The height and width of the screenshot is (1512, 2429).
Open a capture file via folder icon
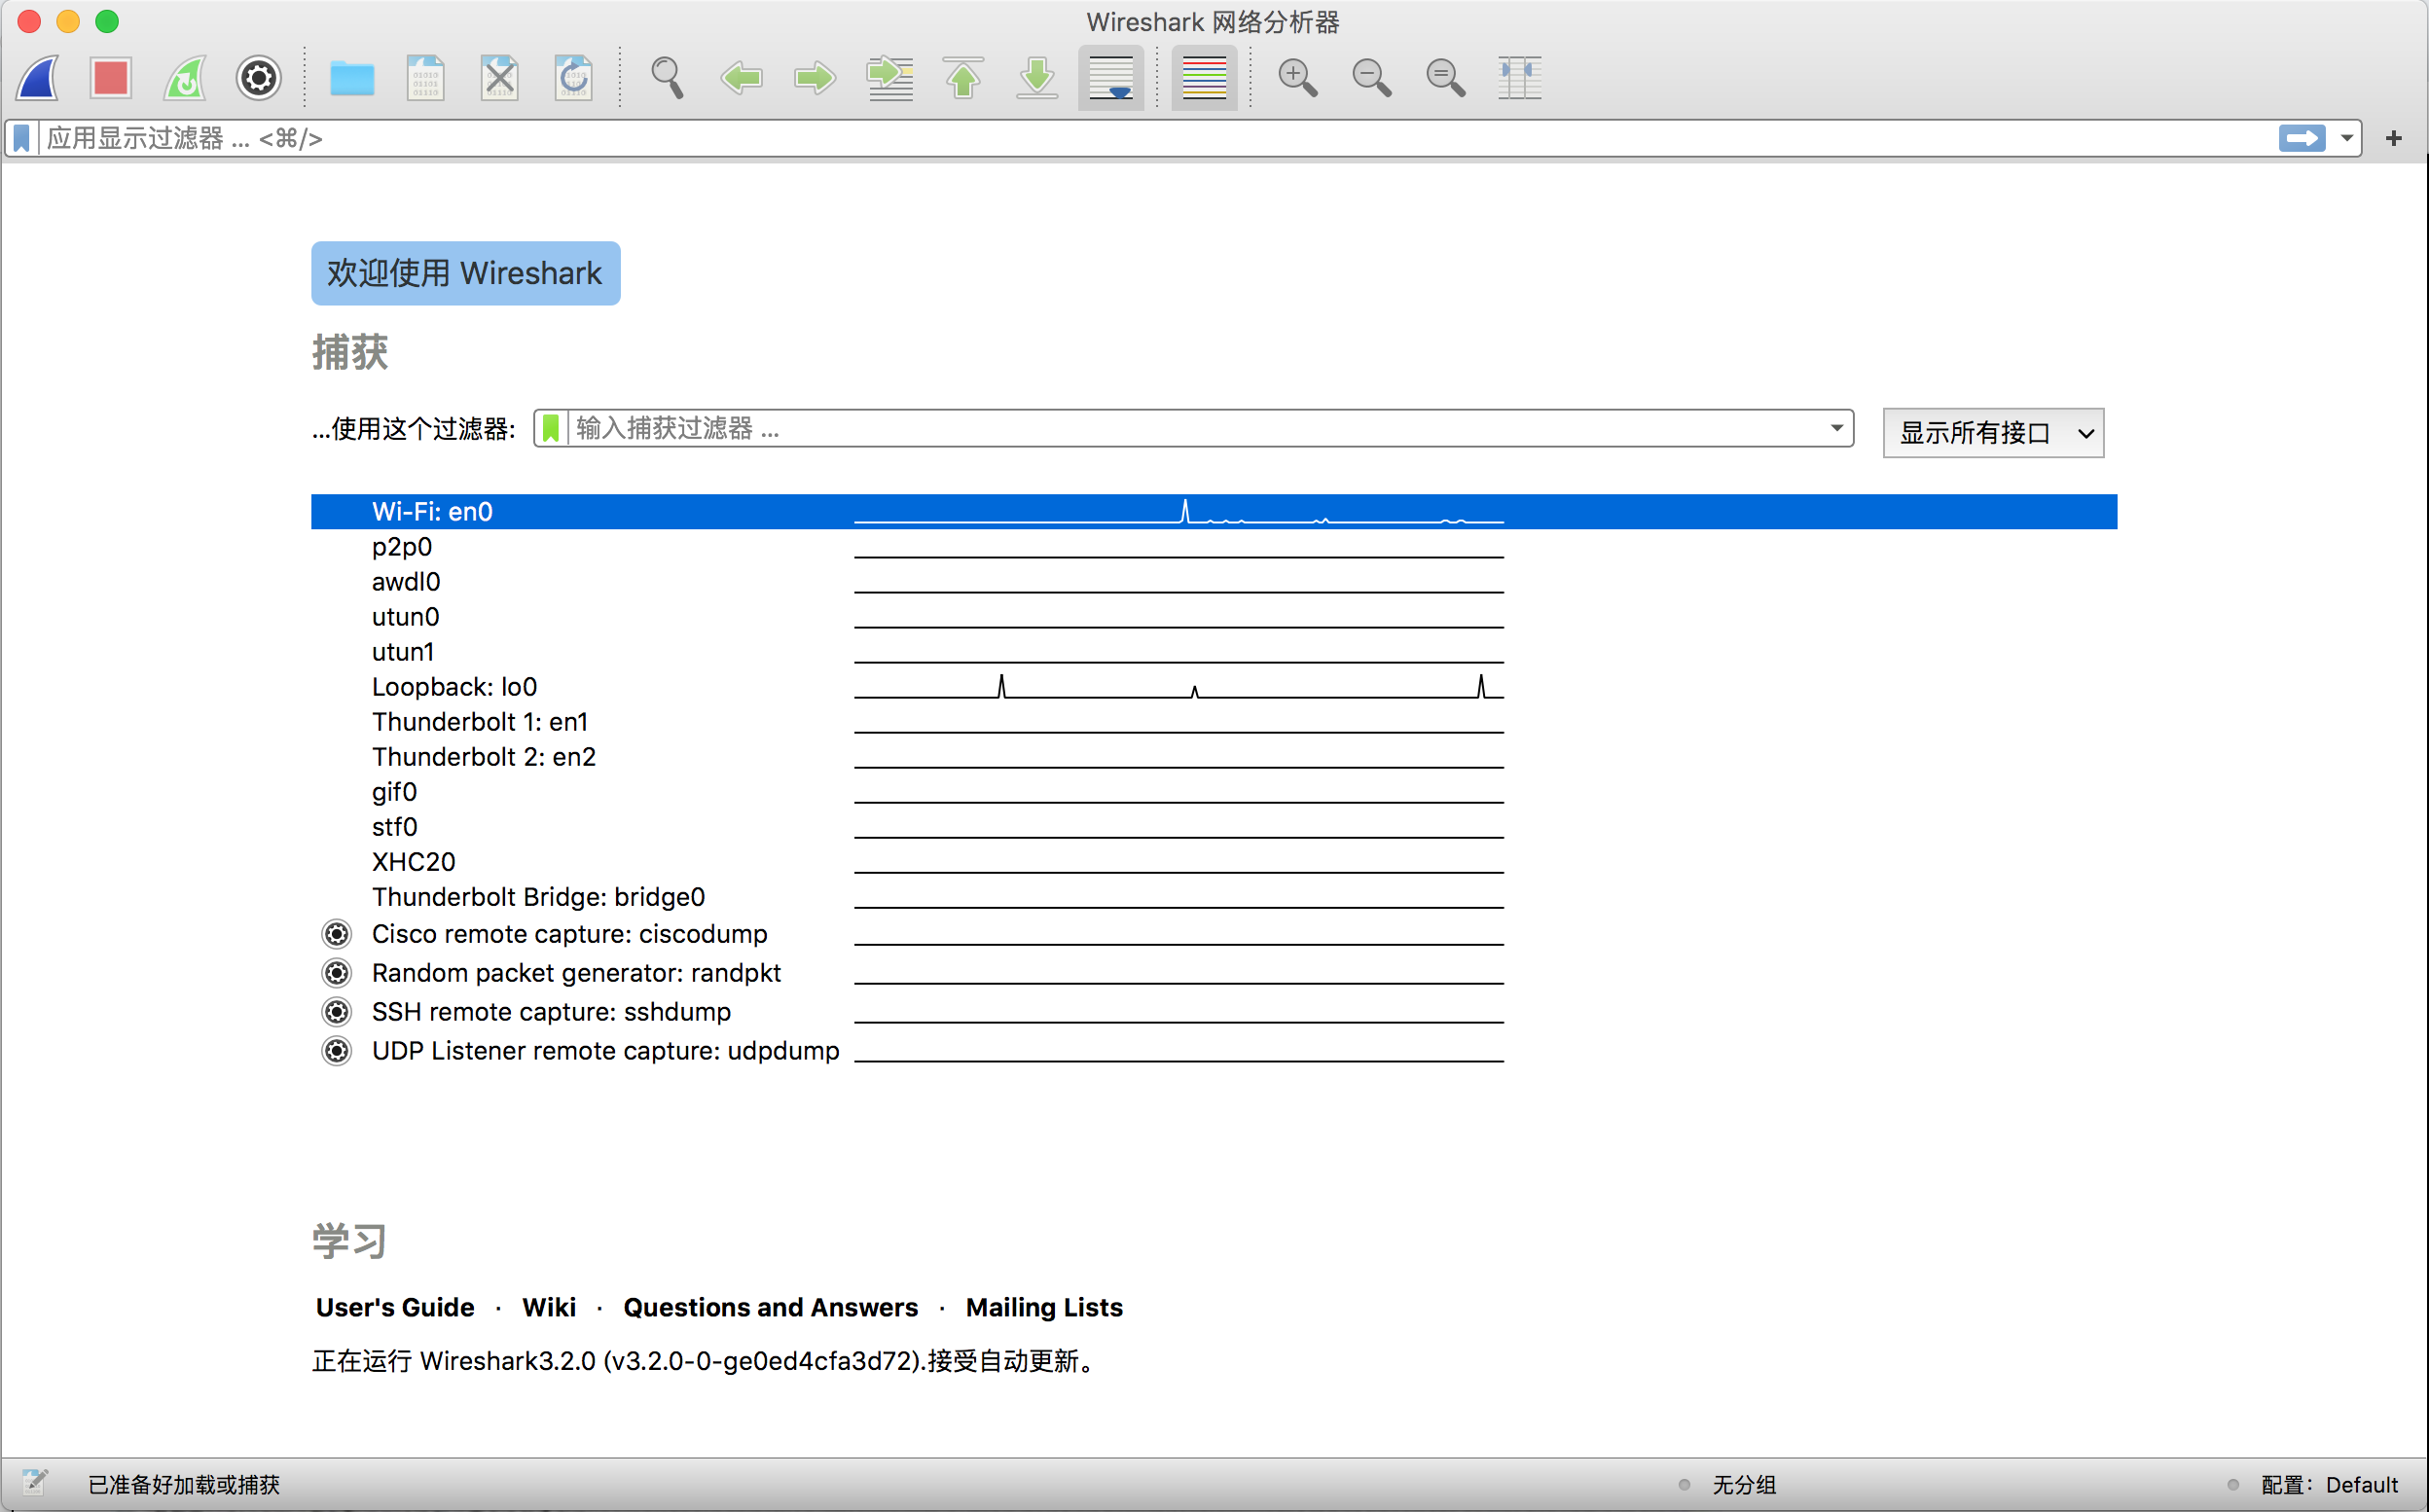(x=352, y=77)
